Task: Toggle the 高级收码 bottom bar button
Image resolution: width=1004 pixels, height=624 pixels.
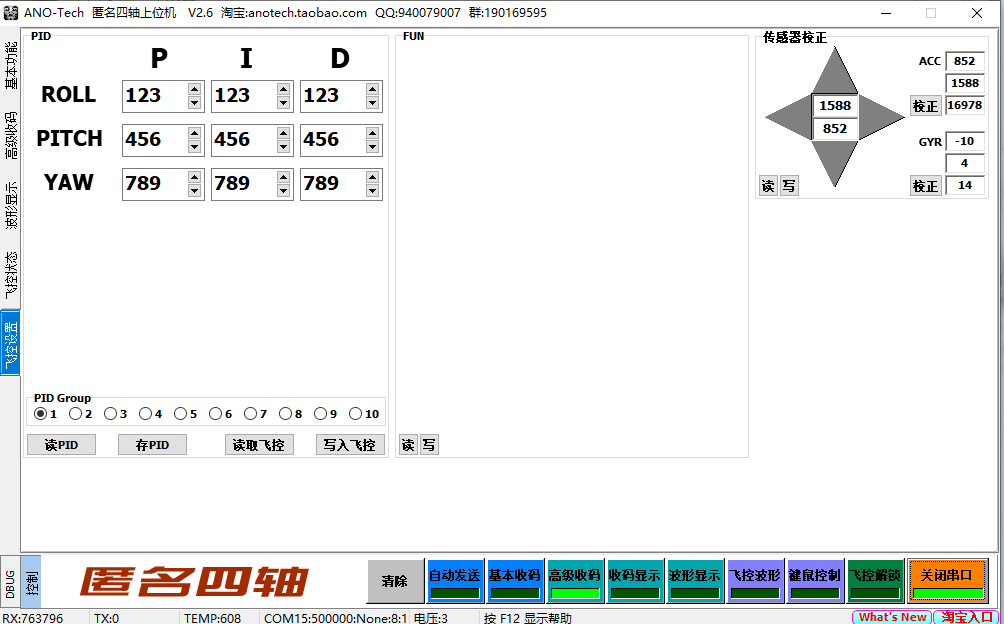Action: click(575, 581)
